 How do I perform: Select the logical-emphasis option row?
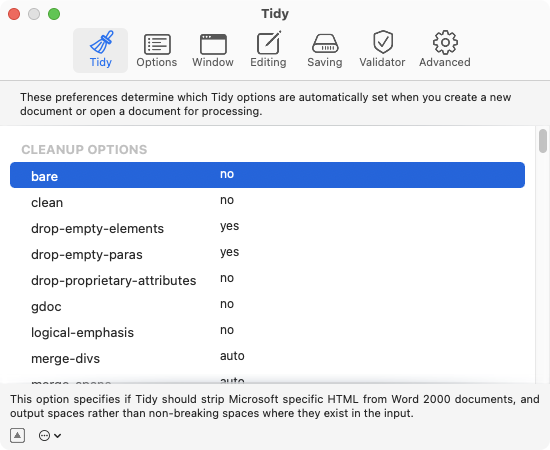[x=267, y=332]
